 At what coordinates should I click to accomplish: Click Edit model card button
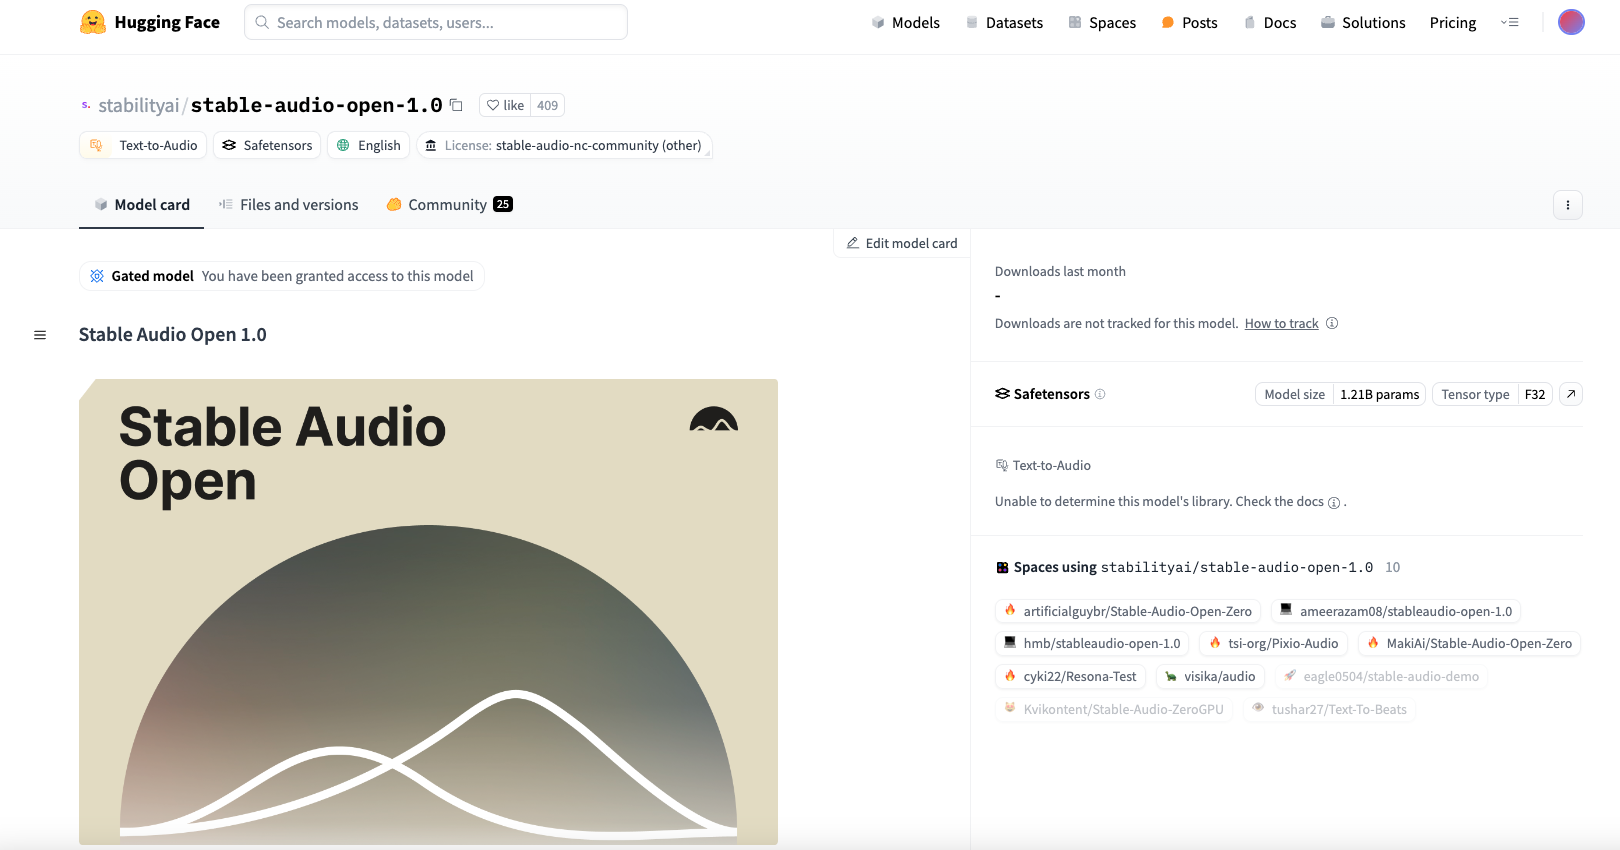coord(902,243)
